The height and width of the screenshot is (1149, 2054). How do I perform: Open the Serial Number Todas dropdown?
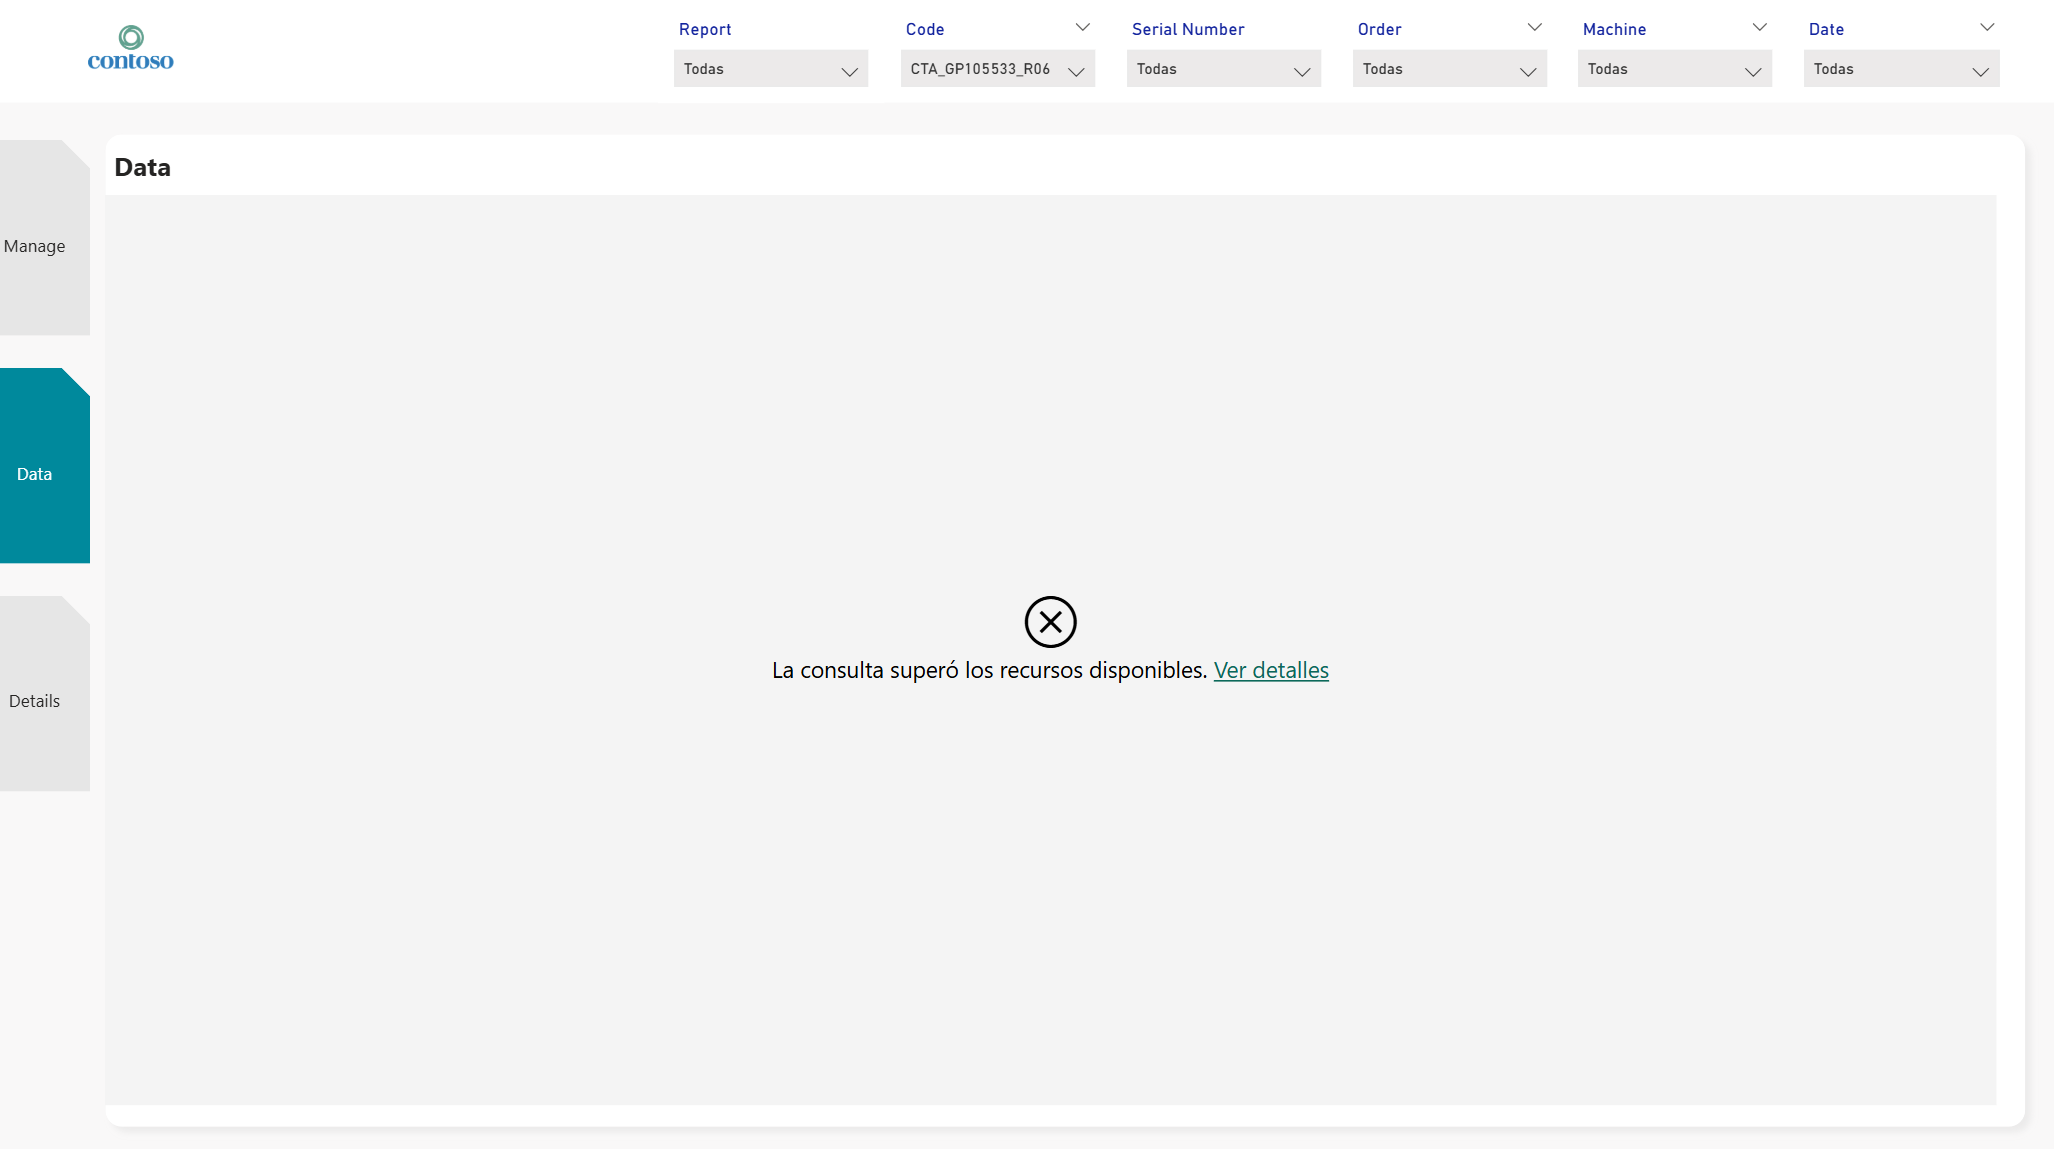tap(1223, 68)
